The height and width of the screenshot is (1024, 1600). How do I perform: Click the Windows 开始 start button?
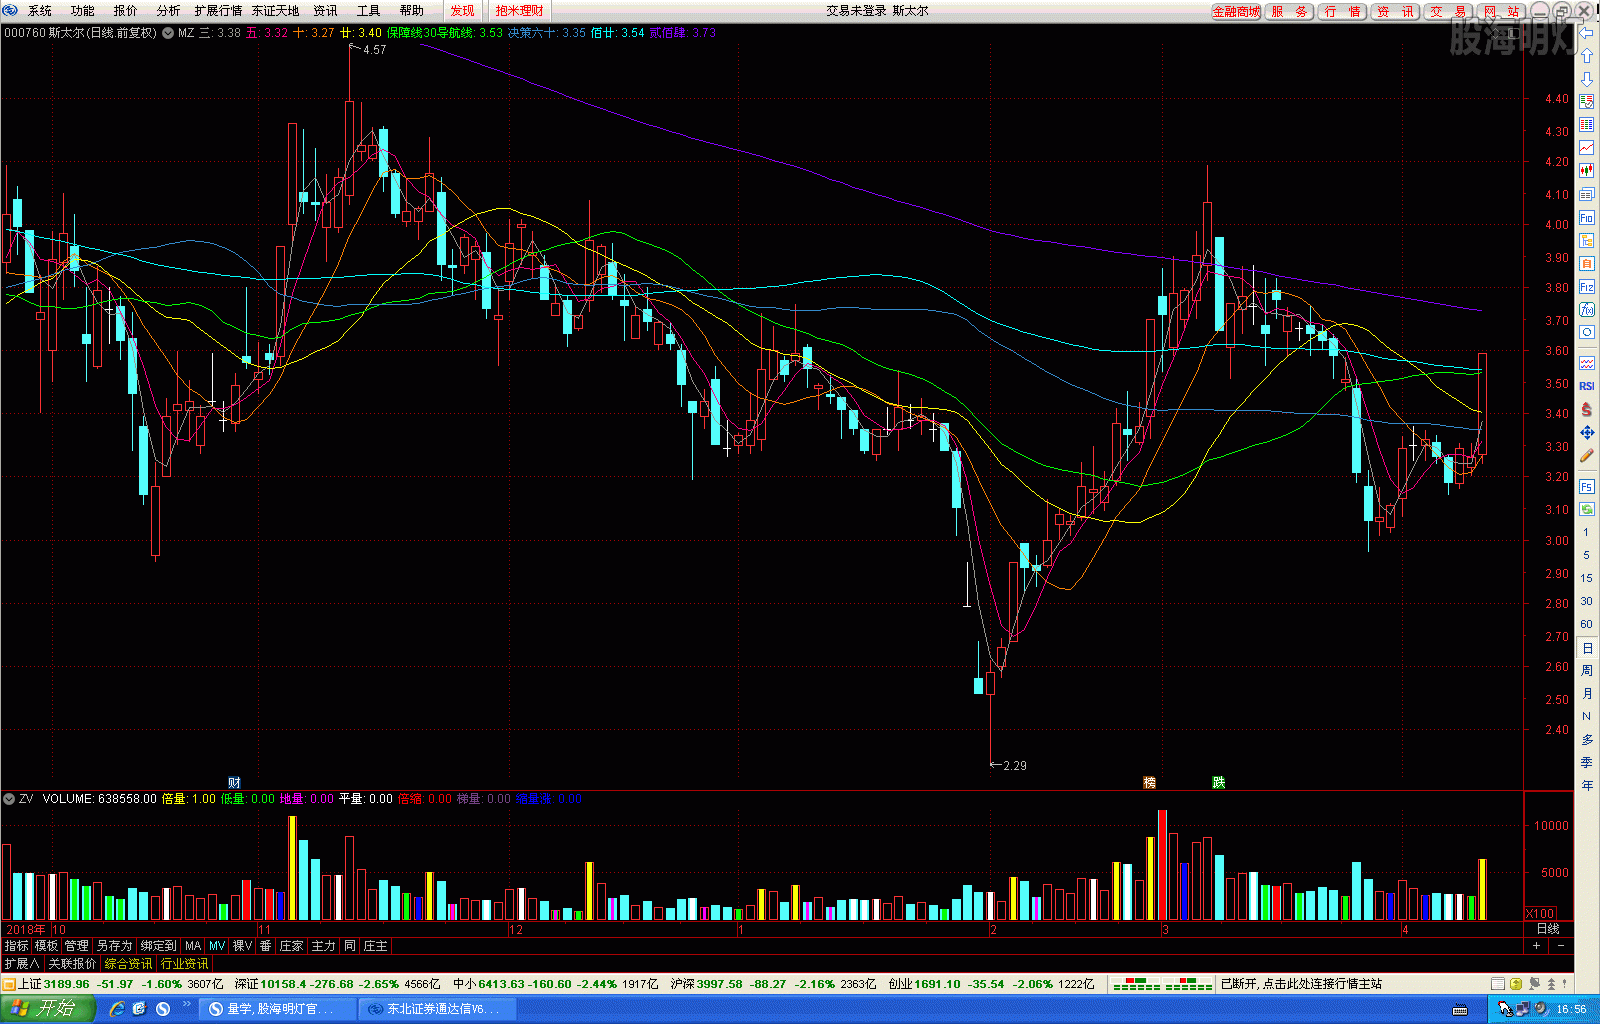point(48,1008)
